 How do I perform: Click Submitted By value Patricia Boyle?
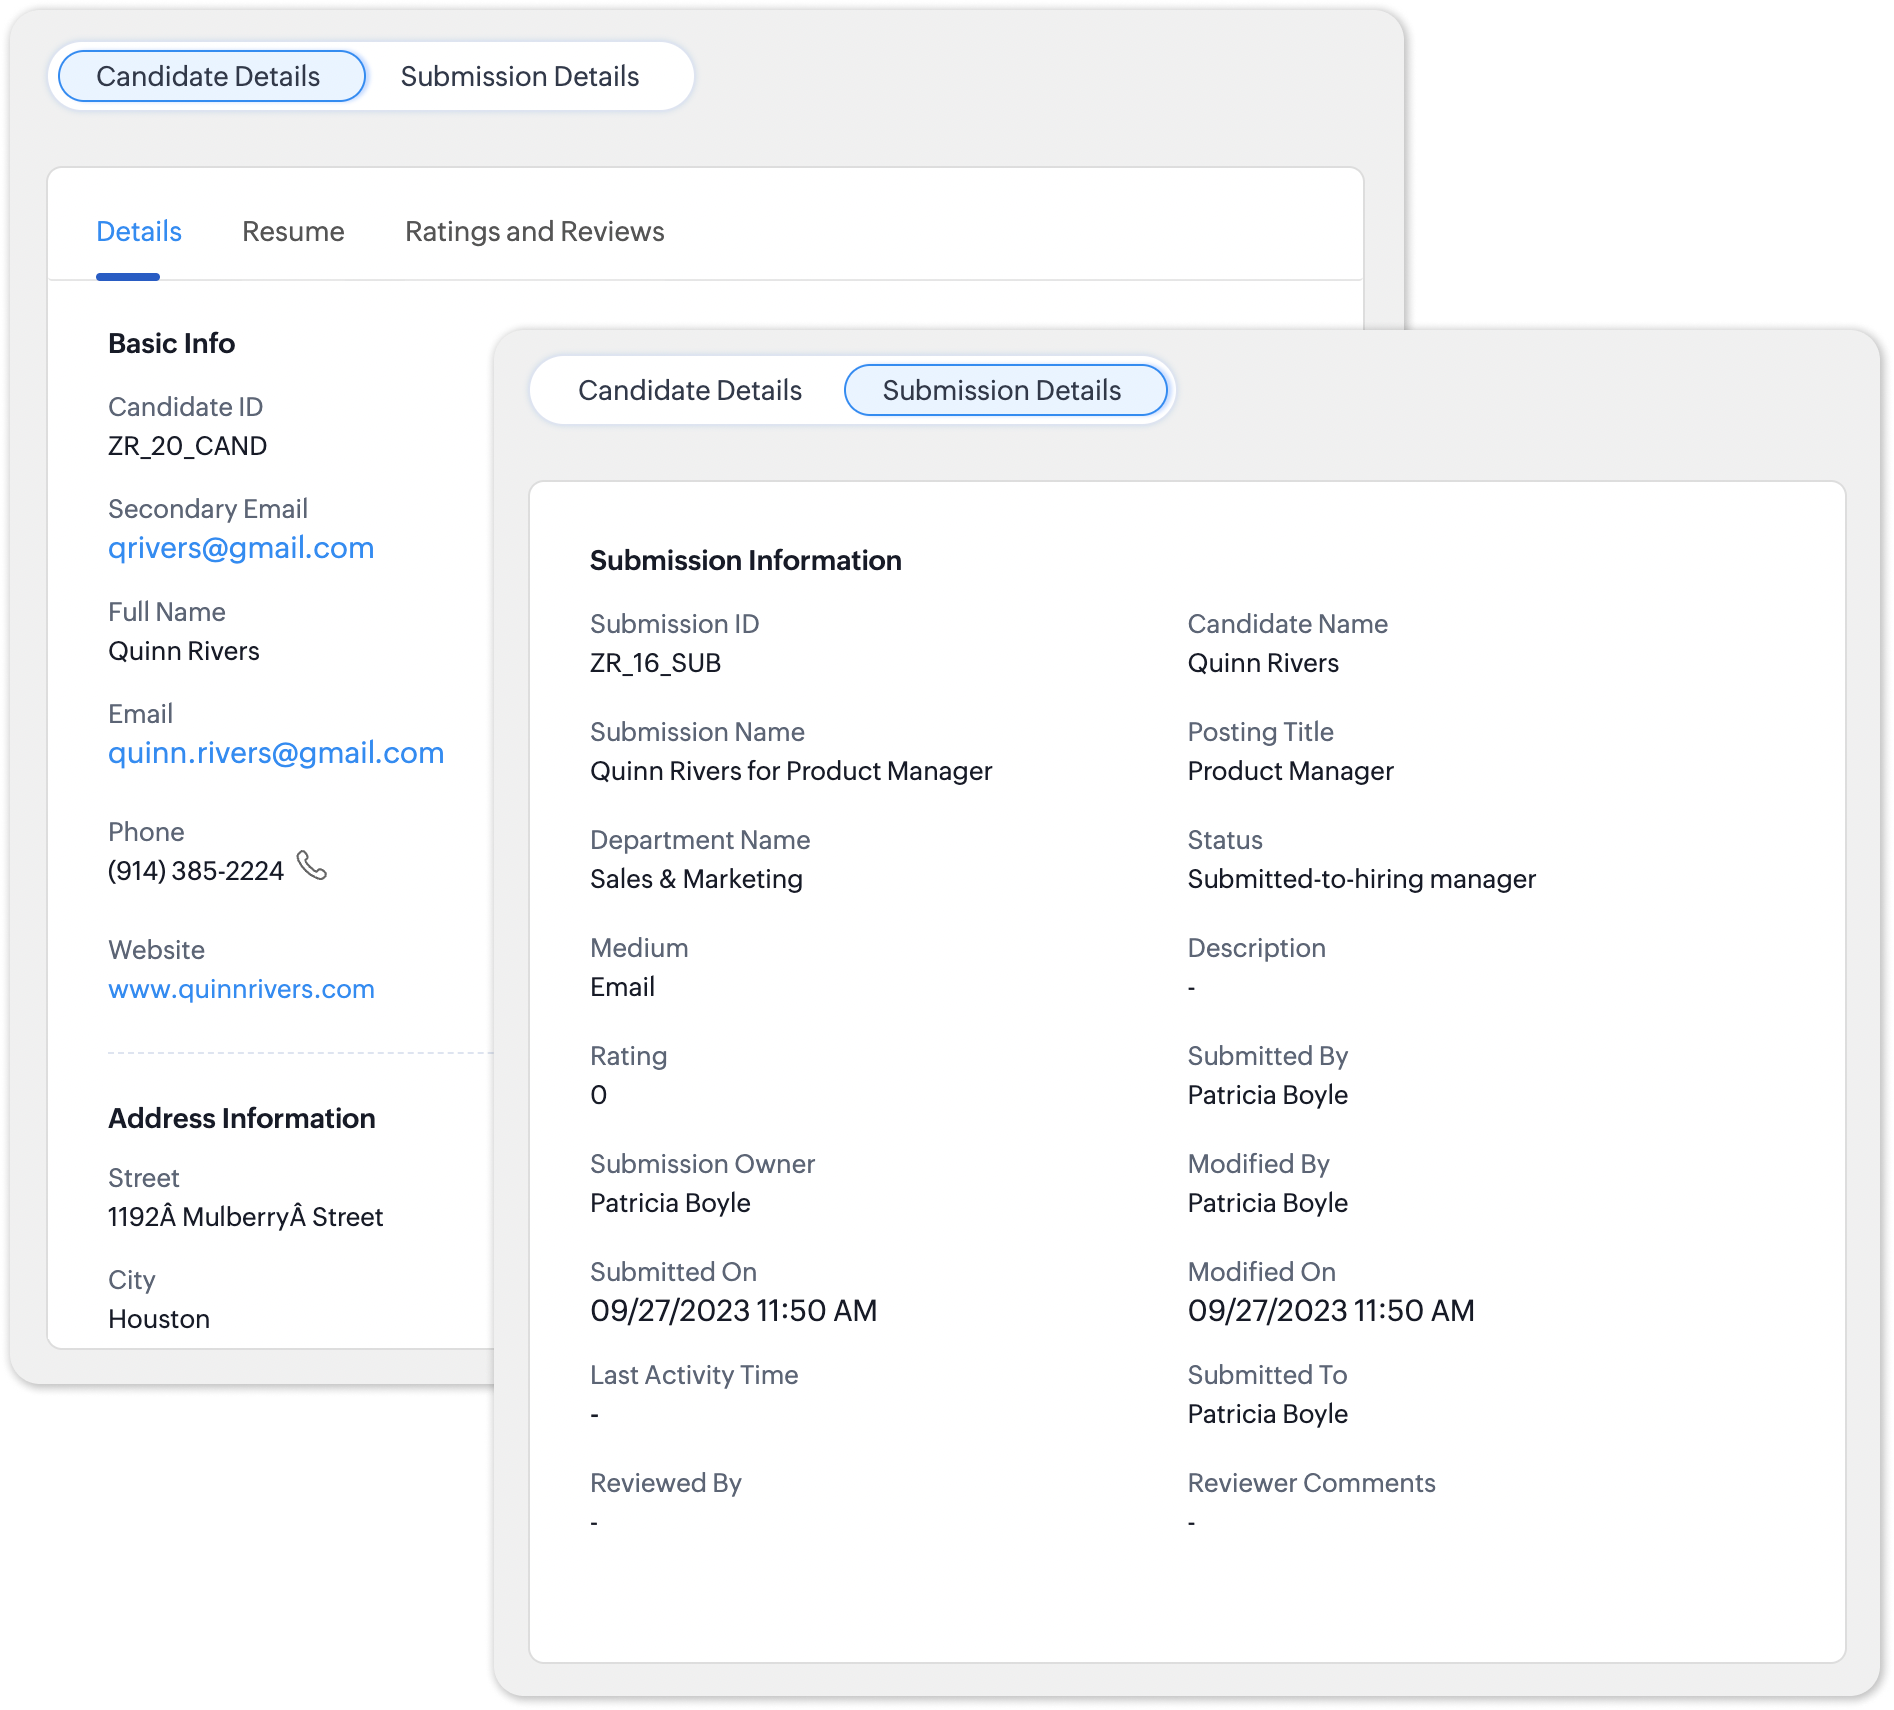click(x=1268, y=1095)
